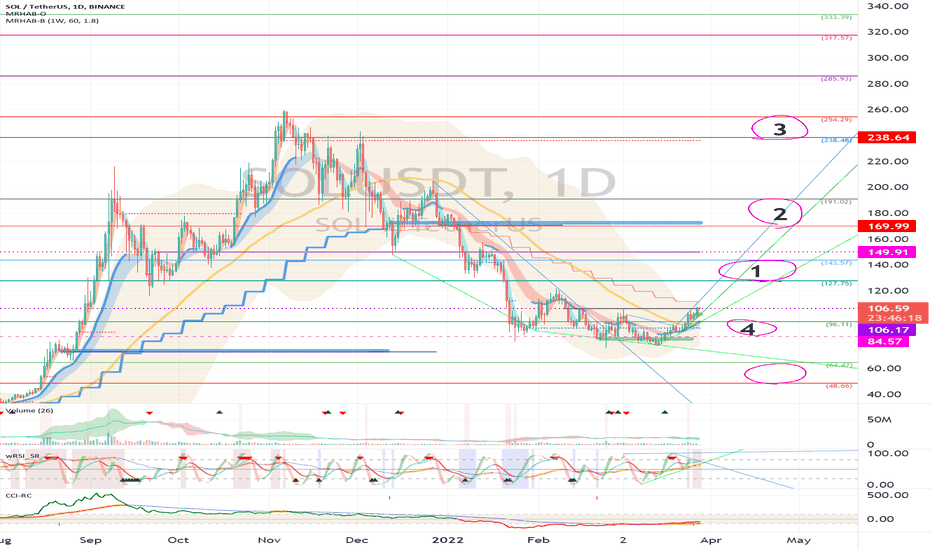This screenshot has height=550, width=932.
Task: Click the 200.00 price axis label
Action: 887,187
